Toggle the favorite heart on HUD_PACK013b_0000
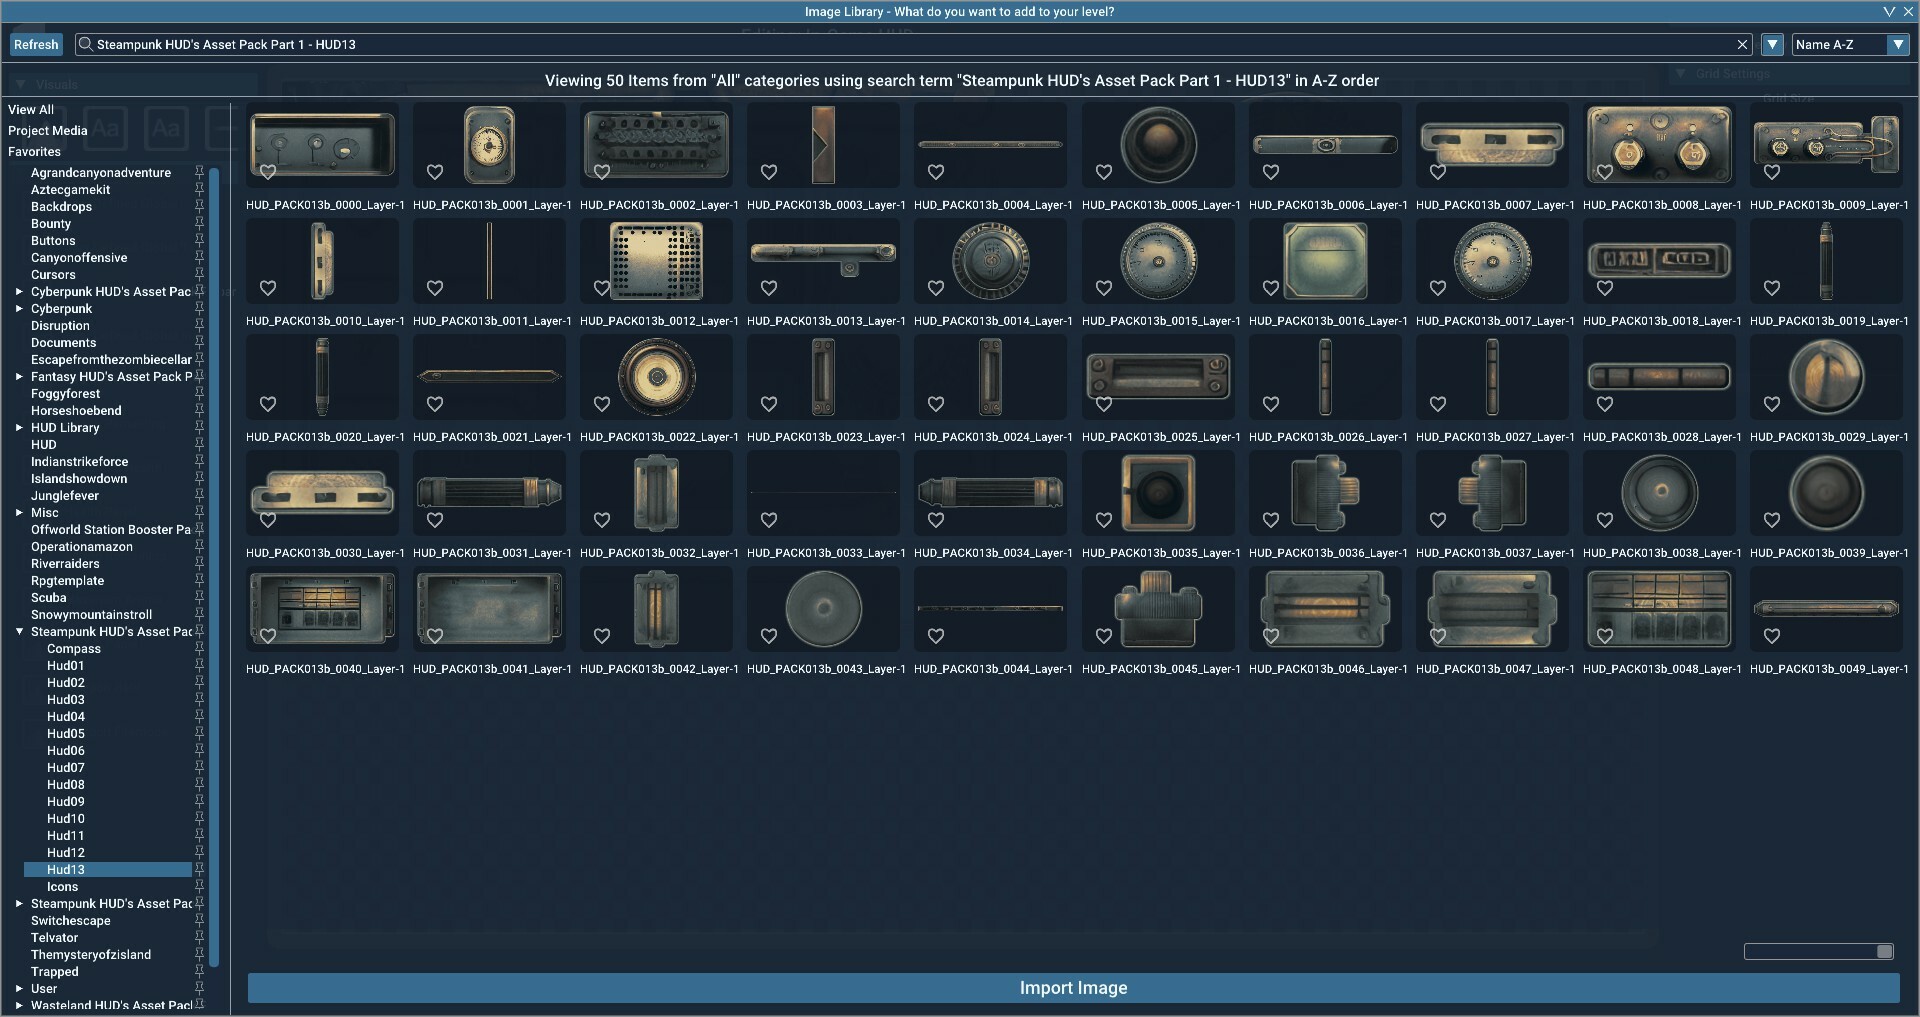Screen dimensions: 1920x1017 click(268, 172)
